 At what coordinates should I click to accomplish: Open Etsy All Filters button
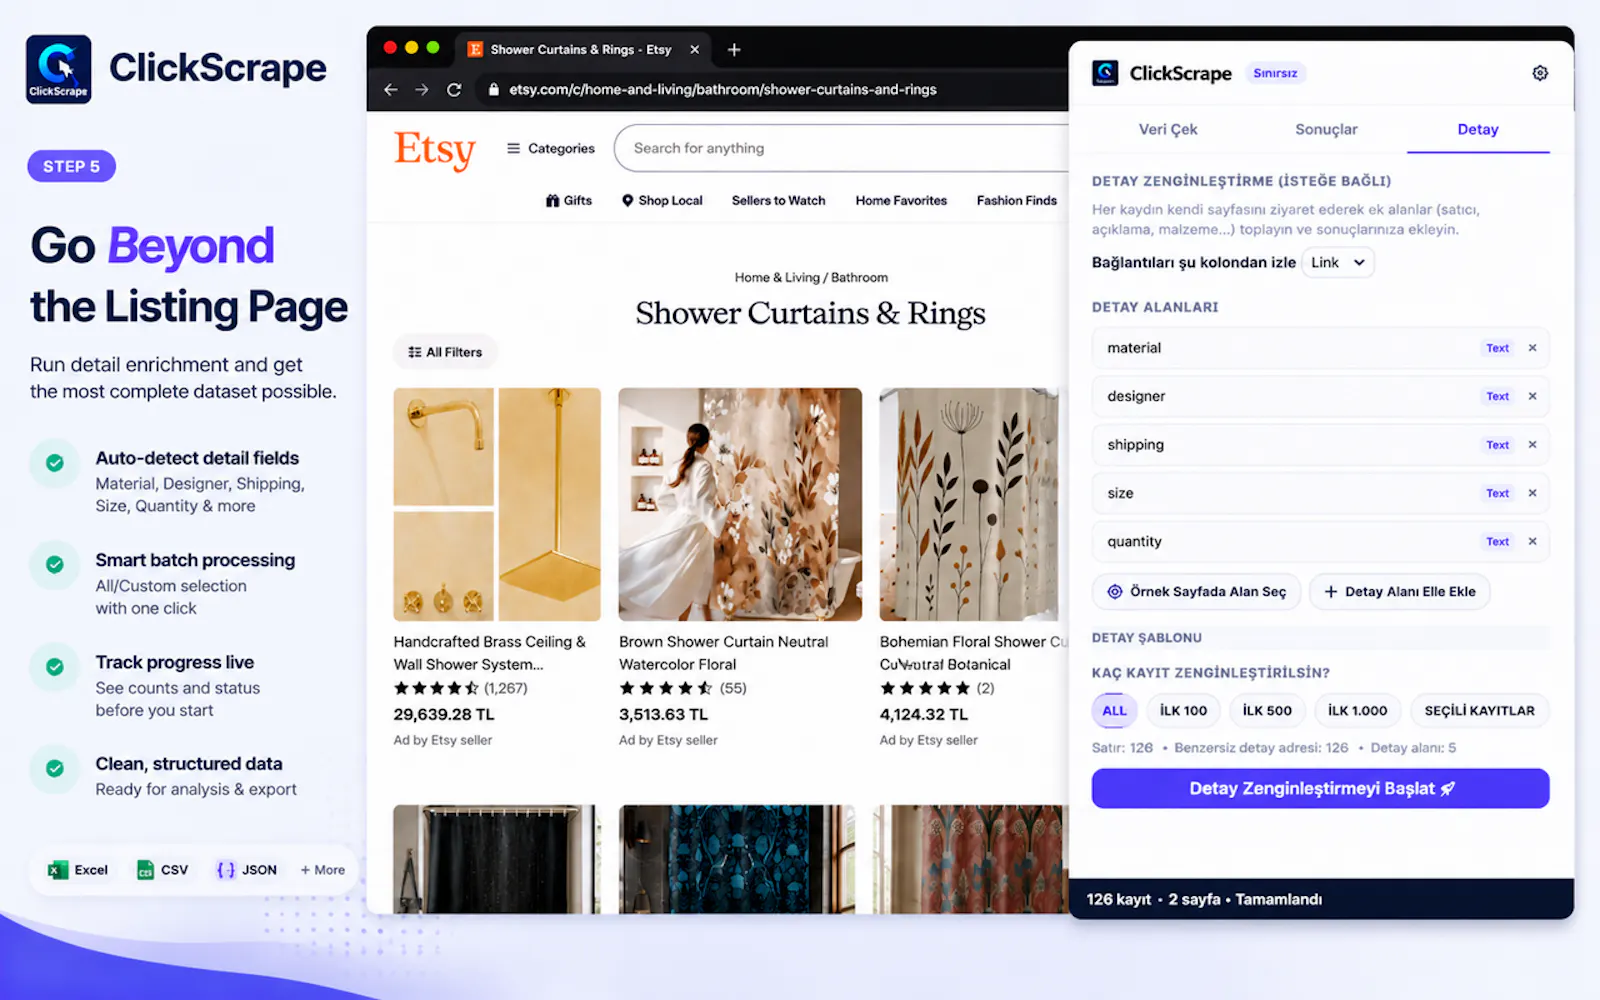tap(445, 352)
